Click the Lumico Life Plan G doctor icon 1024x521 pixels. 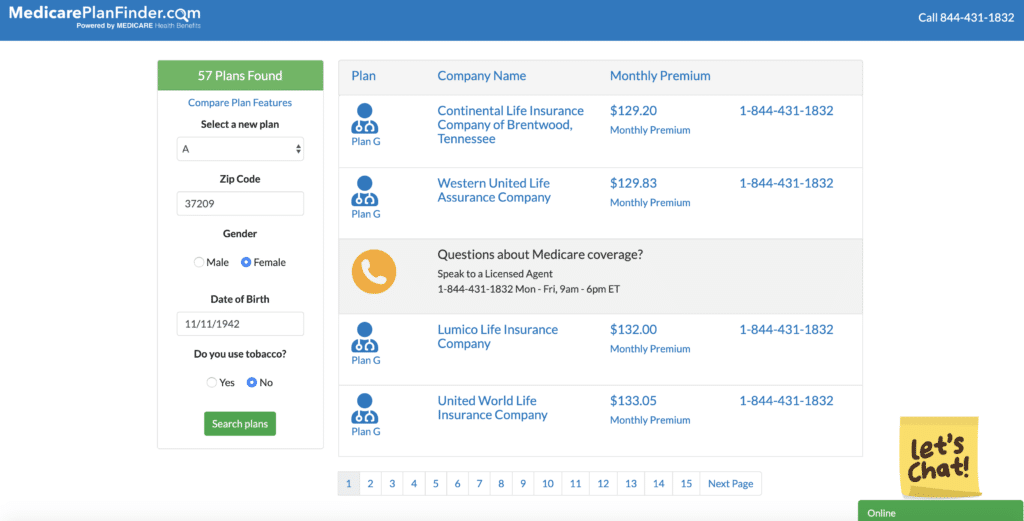click(365, 338)
